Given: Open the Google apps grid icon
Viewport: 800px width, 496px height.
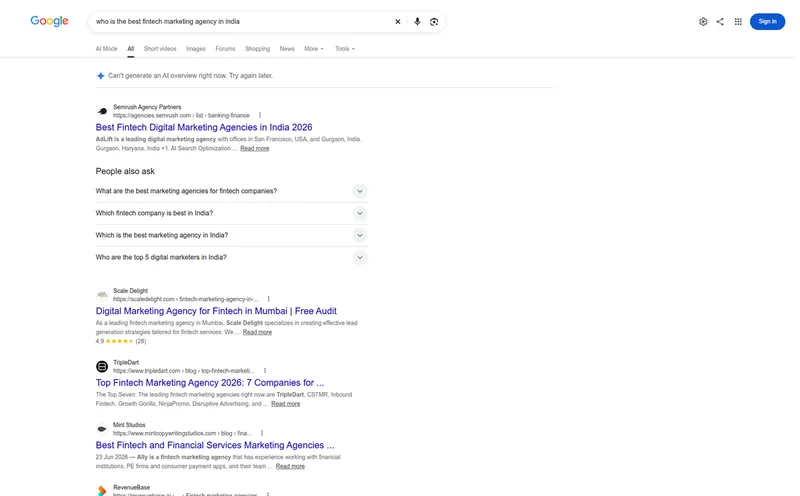Looking at the screenshot, I should coord(738,21).
